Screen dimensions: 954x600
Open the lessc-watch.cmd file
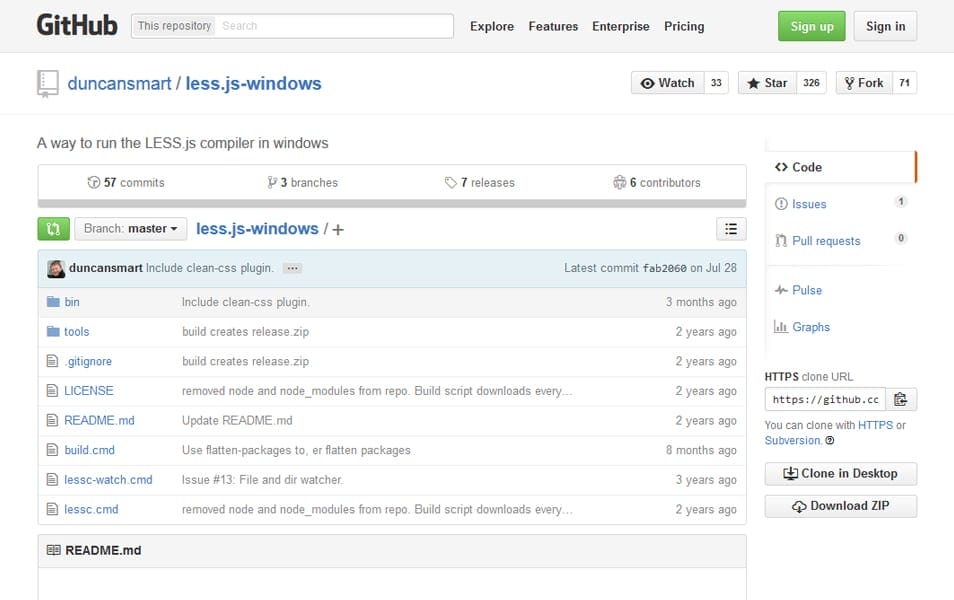pos(108,480)
